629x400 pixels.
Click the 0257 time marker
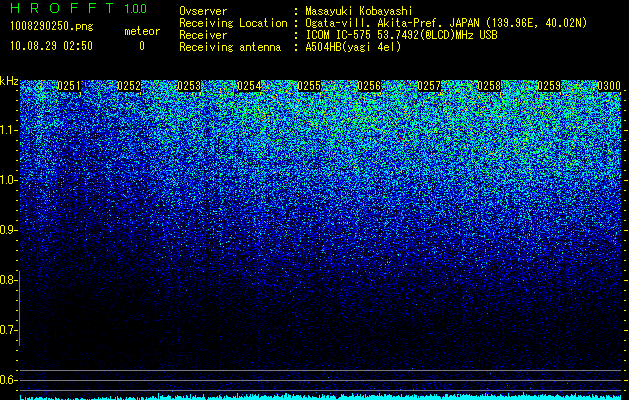click(429, 86)
